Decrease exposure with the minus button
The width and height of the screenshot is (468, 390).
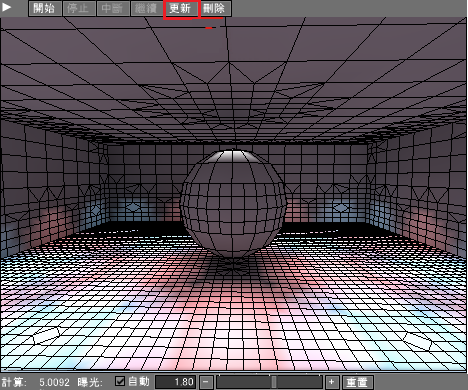click(x=207, y=382)
